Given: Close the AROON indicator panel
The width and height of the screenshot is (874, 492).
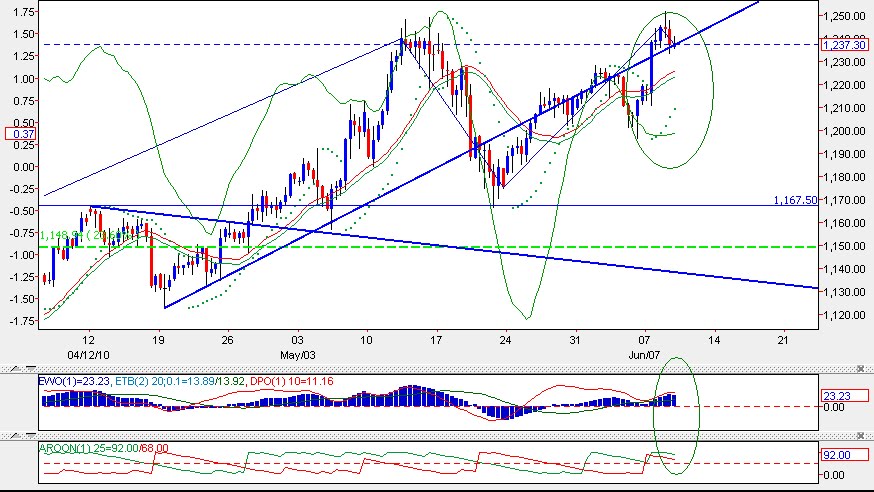Looking at the screenshot, I should 860,436.
